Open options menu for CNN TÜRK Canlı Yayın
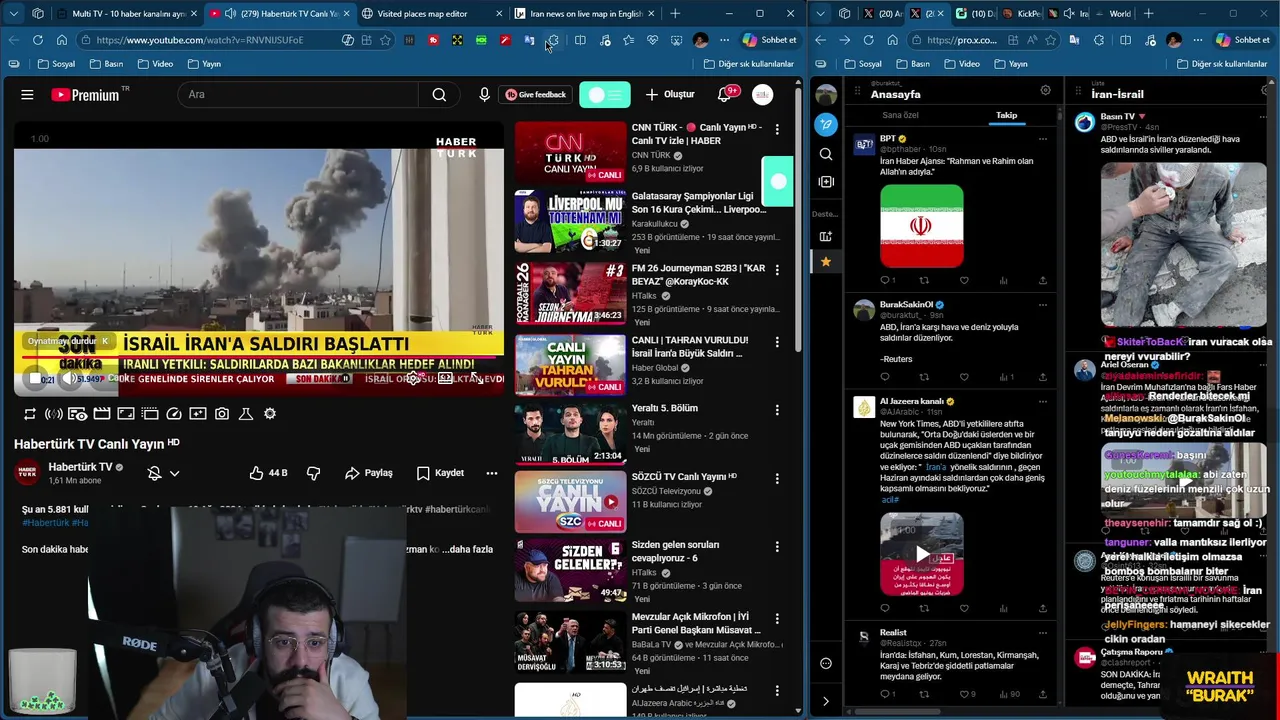The width and height of the screenshot is (1280, 720). 777,129
